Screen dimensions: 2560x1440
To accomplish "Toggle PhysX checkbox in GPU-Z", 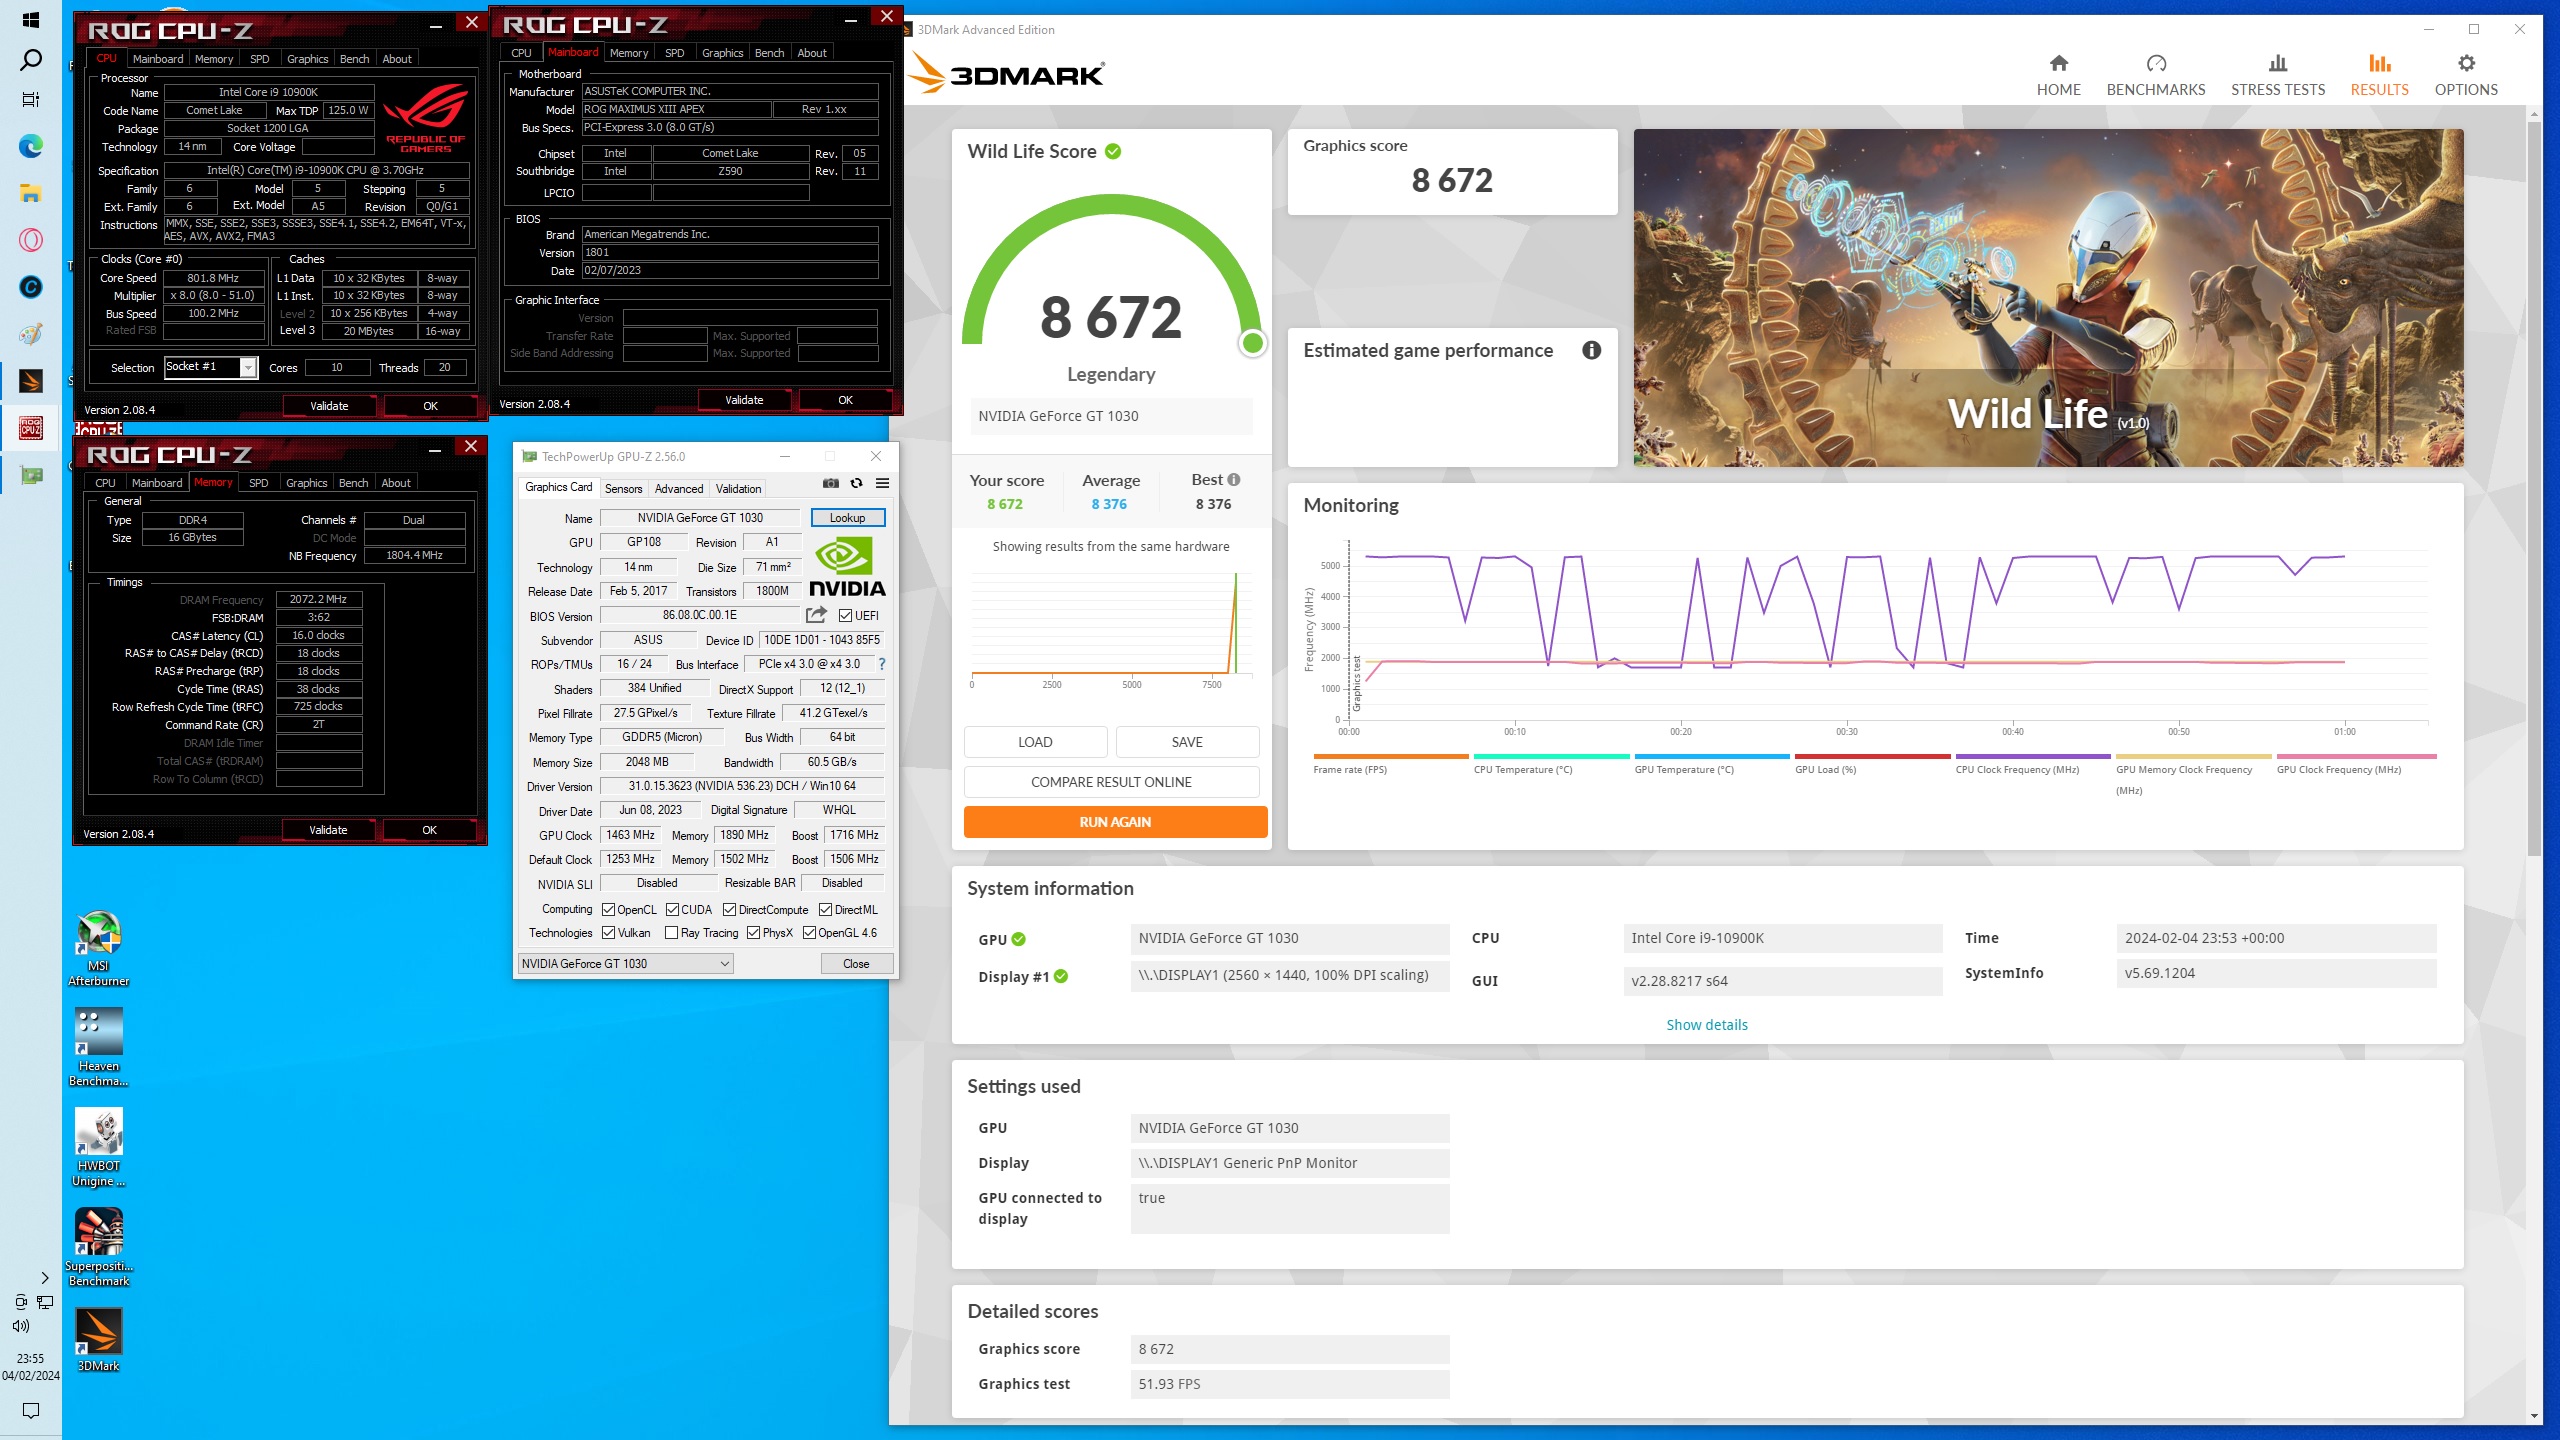I will (x=753, y=933).
